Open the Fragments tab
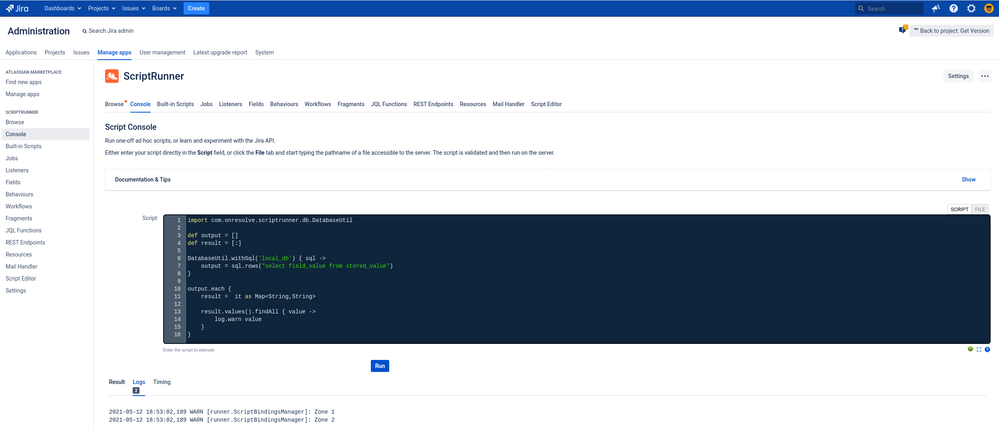 tap(351, 104)
